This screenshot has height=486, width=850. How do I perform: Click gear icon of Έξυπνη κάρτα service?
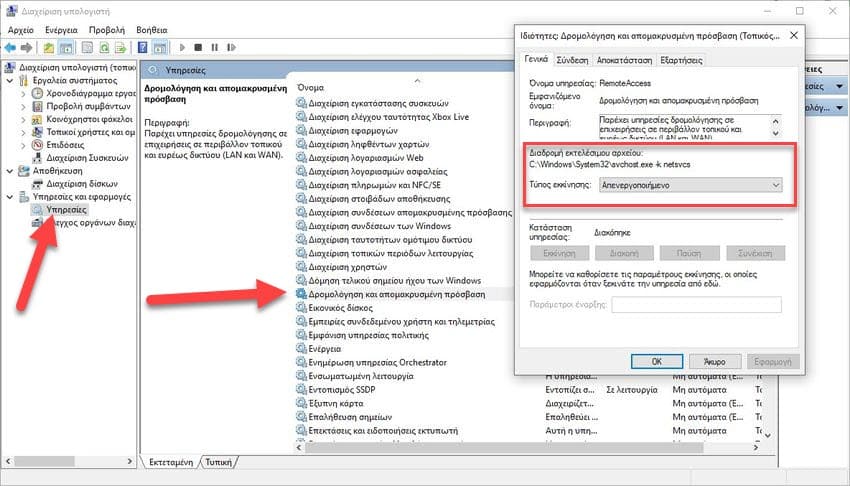pyautogui.click(x=301, y=403)
